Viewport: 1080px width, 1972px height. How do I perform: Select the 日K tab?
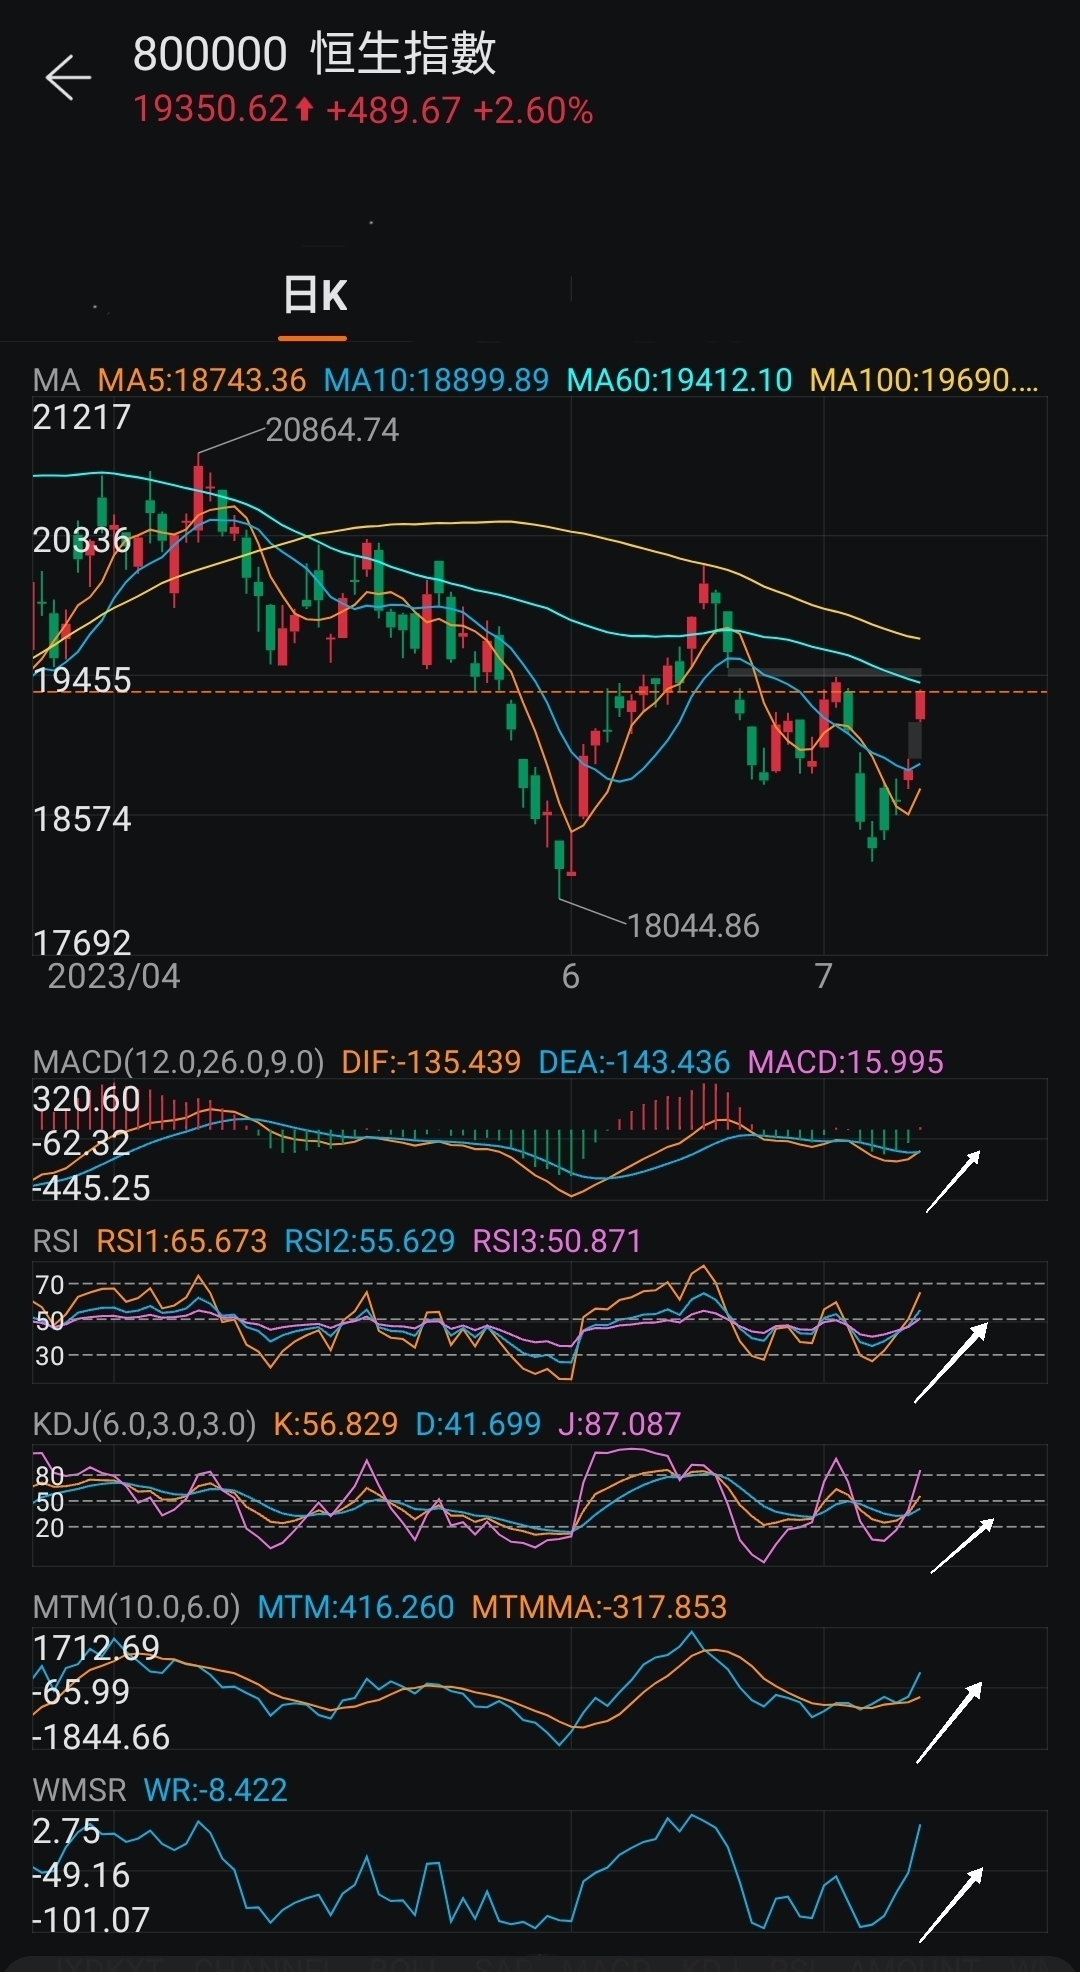pos(314,295)
